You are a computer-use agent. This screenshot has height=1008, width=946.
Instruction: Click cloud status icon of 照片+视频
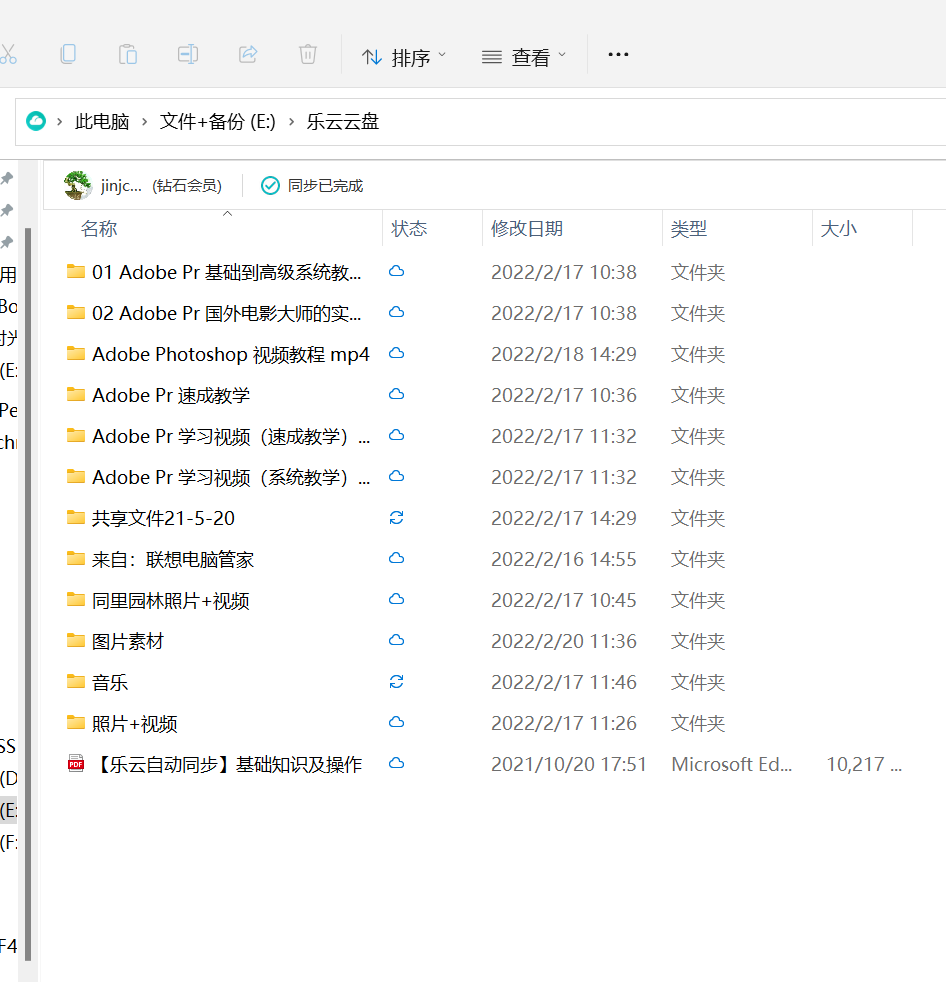click(397, 722)
